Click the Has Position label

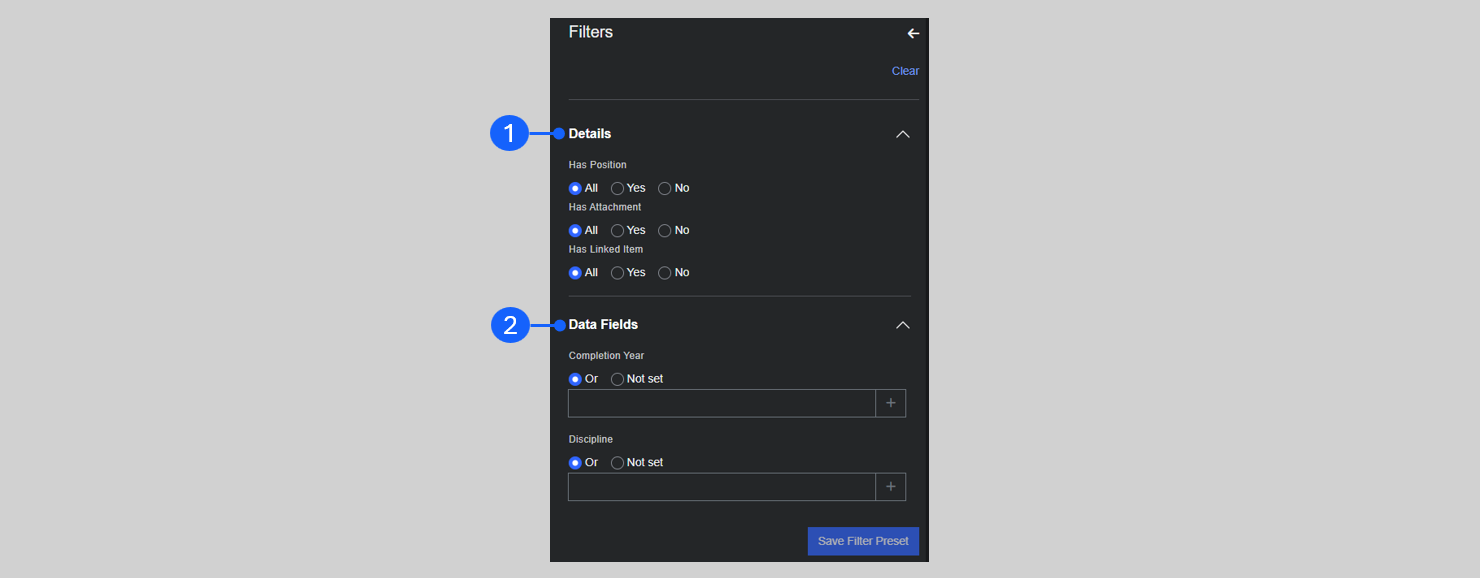[x=598, y=165]
